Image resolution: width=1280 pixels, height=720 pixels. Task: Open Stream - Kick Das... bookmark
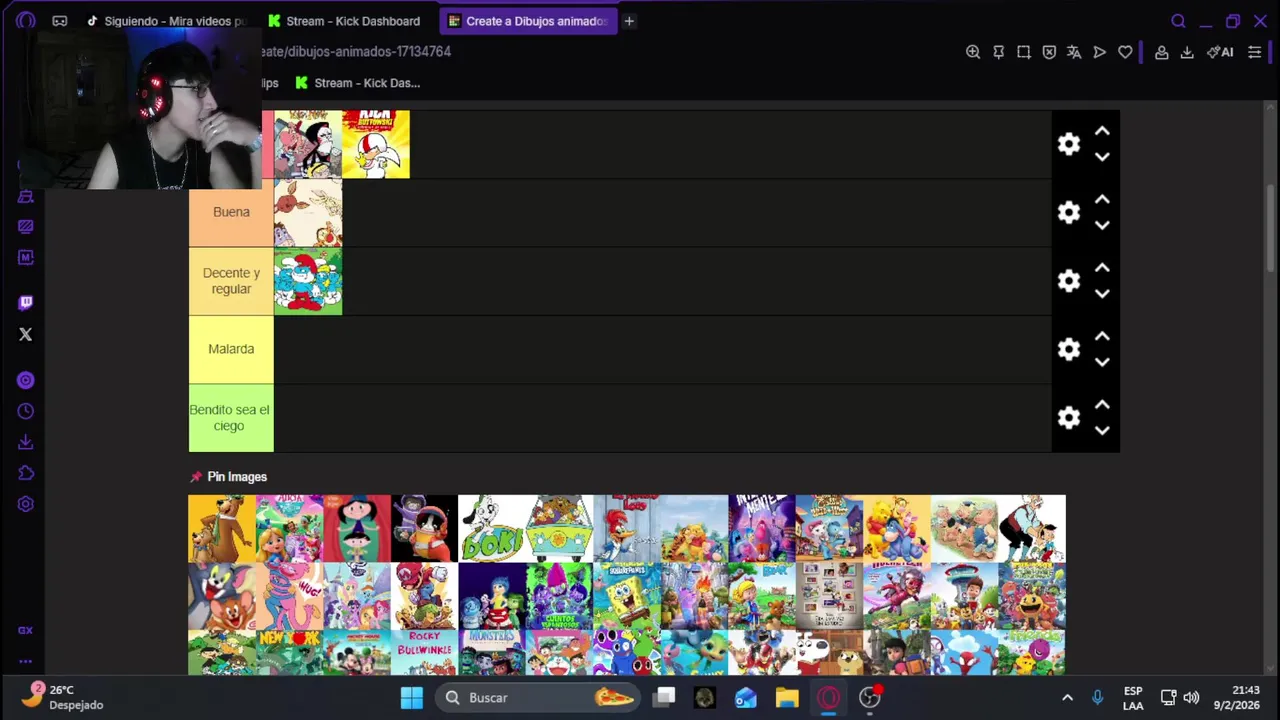pyautogui.click(x=357, y=83)
